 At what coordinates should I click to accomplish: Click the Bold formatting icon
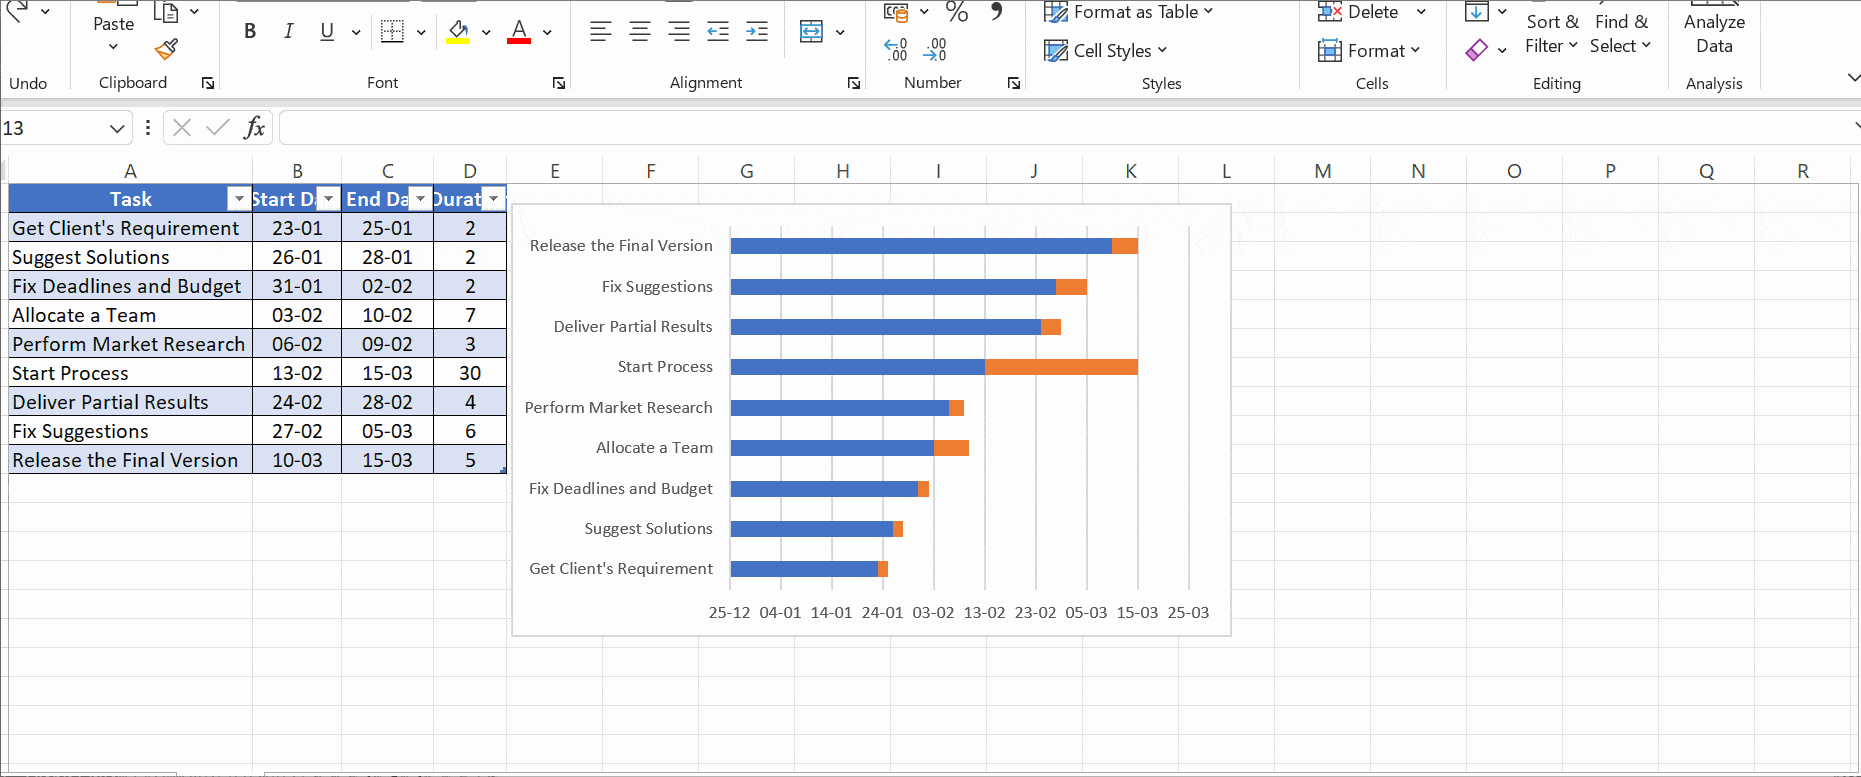coord(250,31)
